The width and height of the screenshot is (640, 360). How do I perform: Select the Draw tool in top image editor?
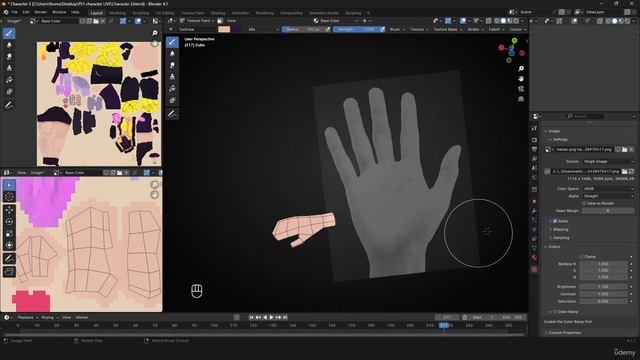pyautogui.click(x=9, y=33)
